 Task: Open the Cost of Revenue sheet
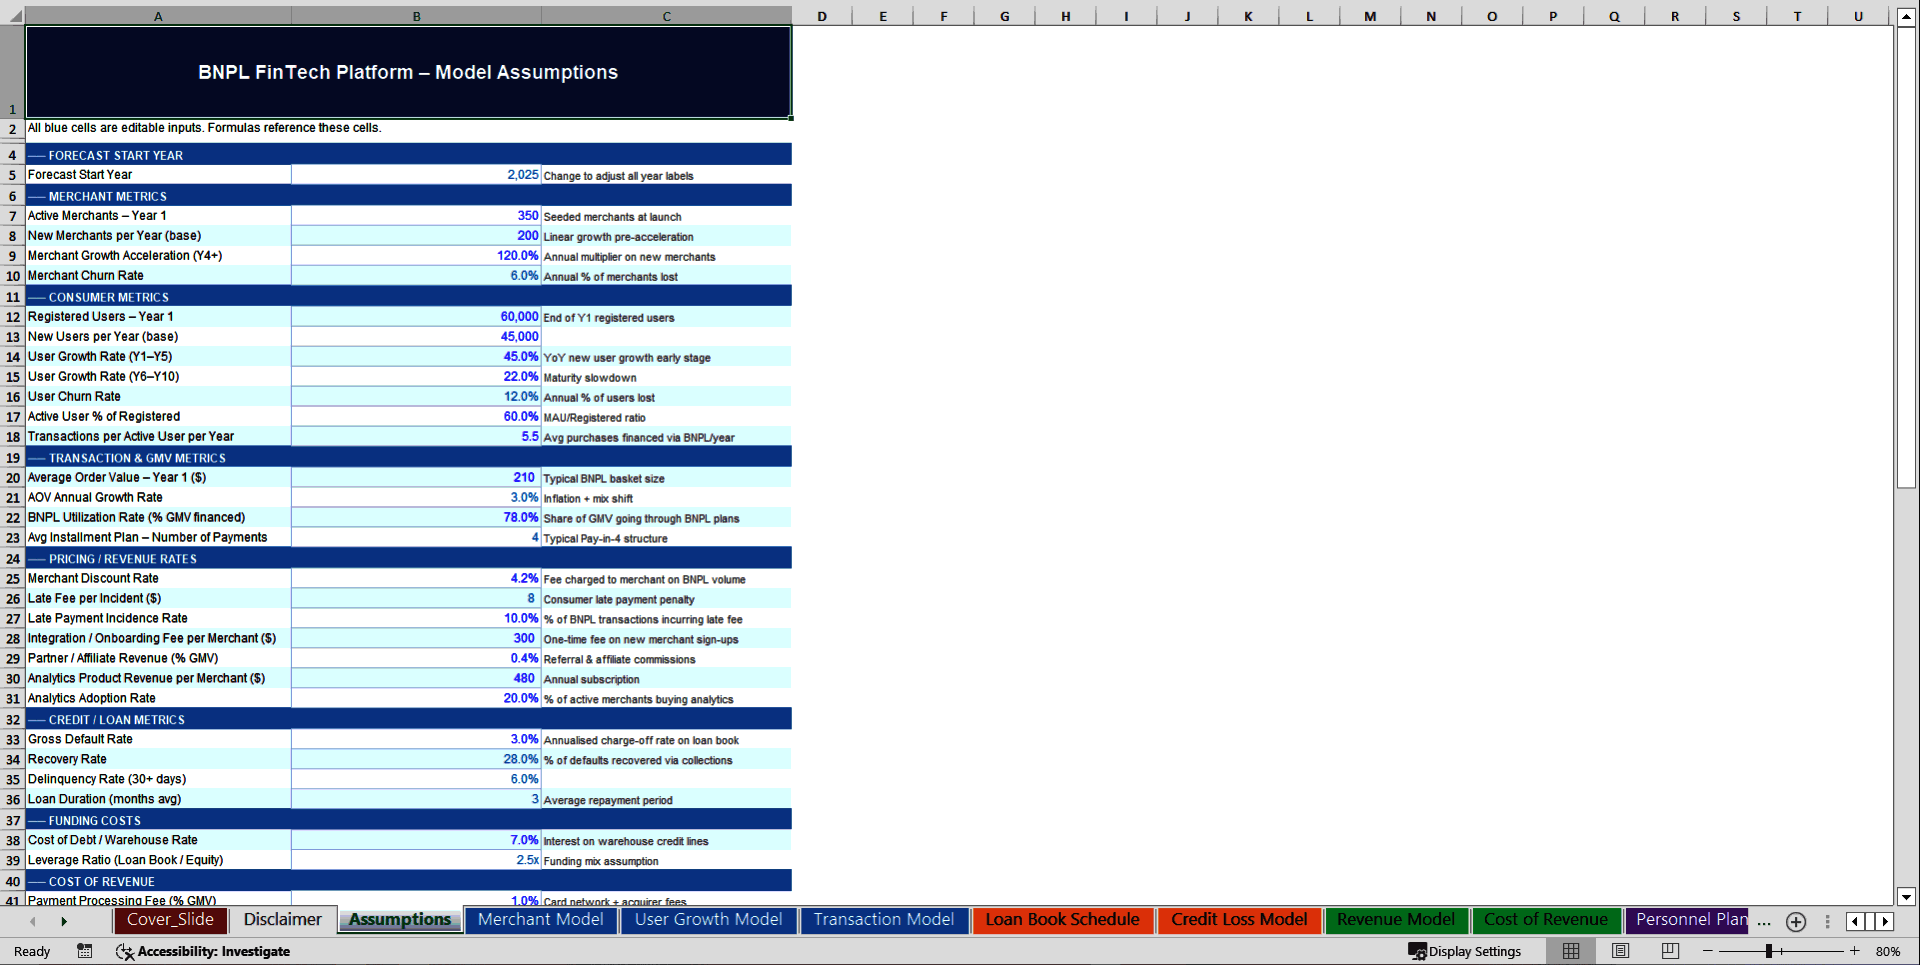(1547, 919)
